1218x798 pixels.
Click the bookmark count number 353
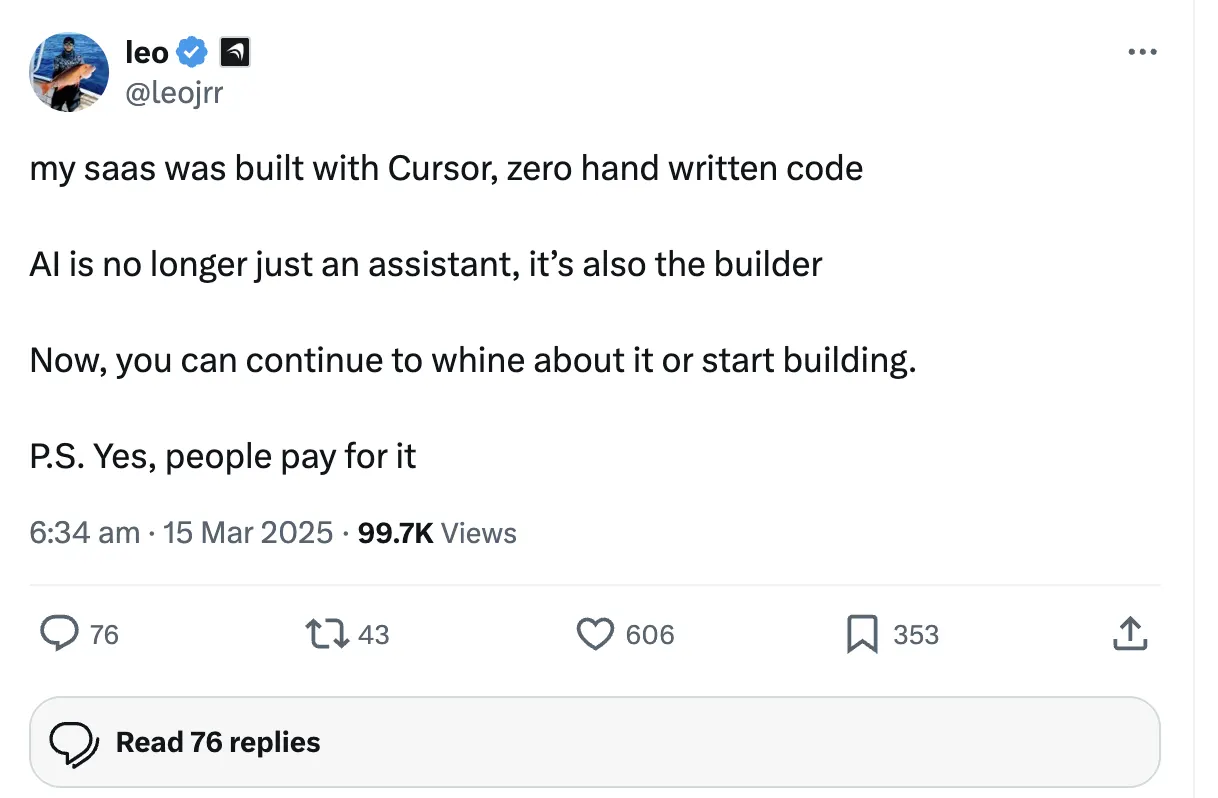(915, 635)
